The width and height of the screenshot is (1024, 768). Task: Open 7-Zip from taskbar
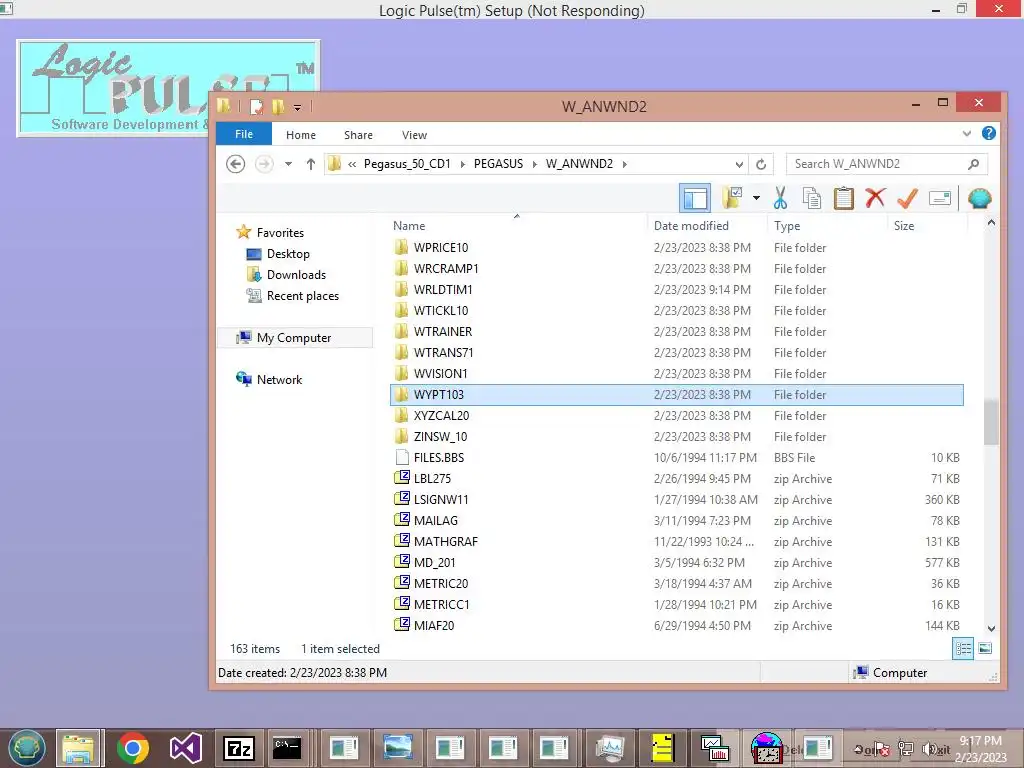(x=238, y=748)
